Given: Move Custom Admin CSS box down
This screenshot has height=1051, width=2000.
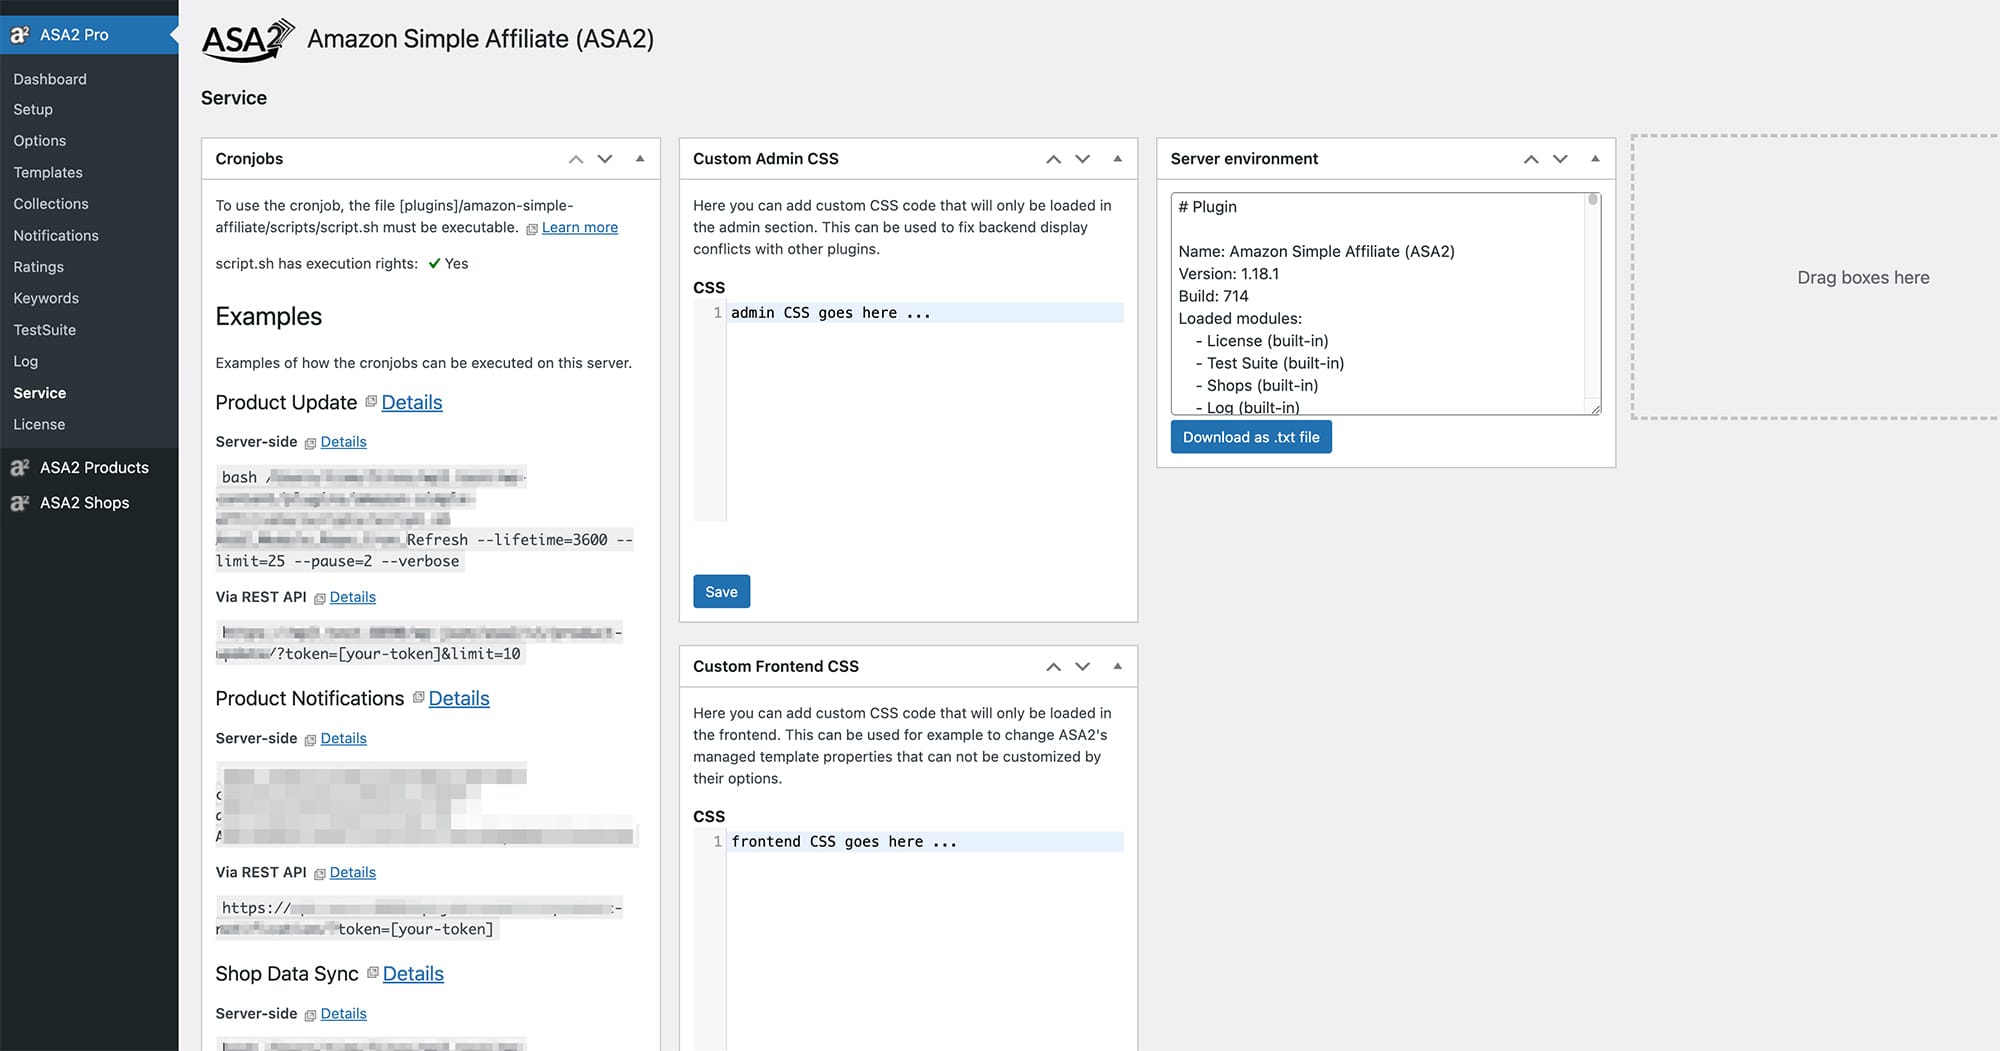Looking at the screenshot, I should pyautogui.click(x=1083, y=159).
